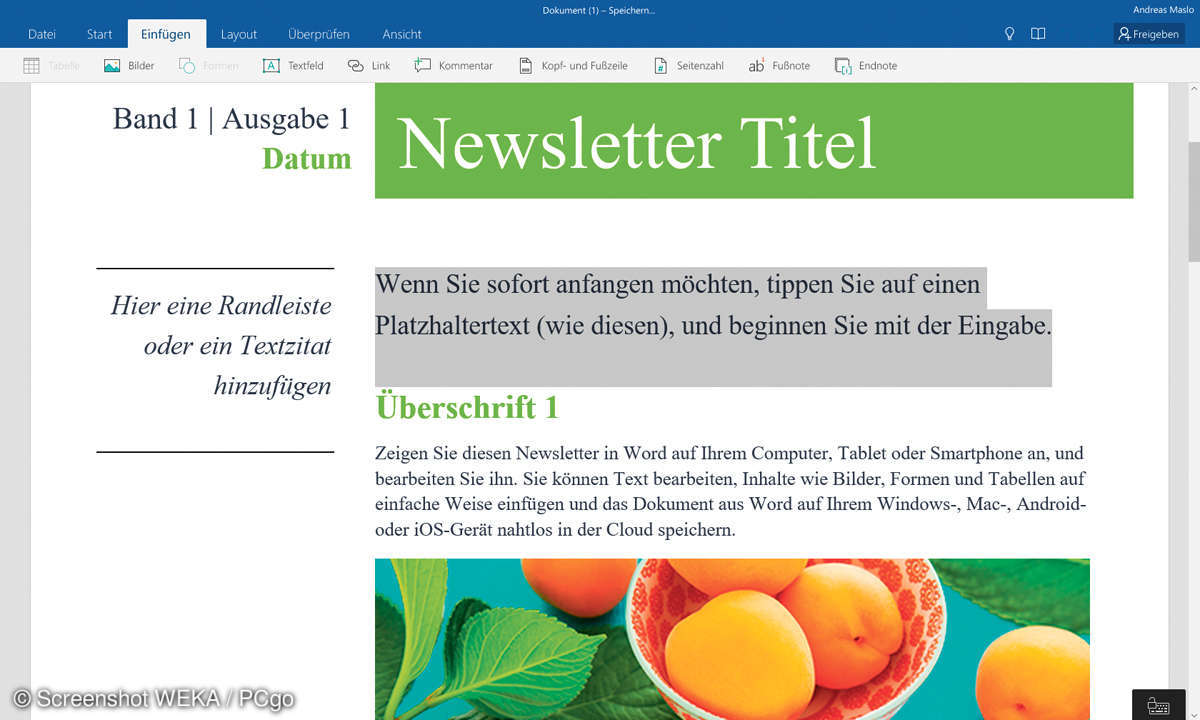Insert a Textfeld via its icon

click(x=271, y=66)
